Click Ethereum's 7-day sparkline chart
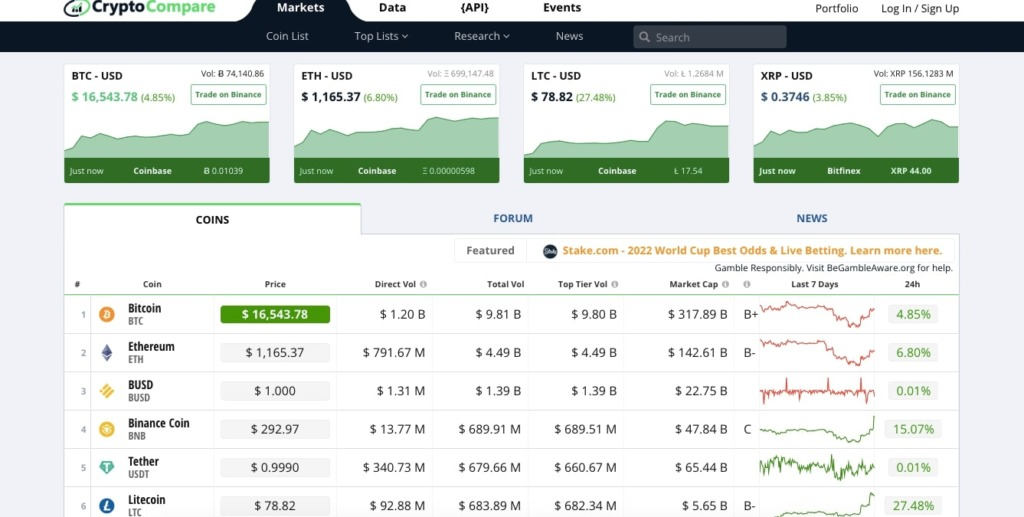1024x517 pixels. [x=817, y=352]
